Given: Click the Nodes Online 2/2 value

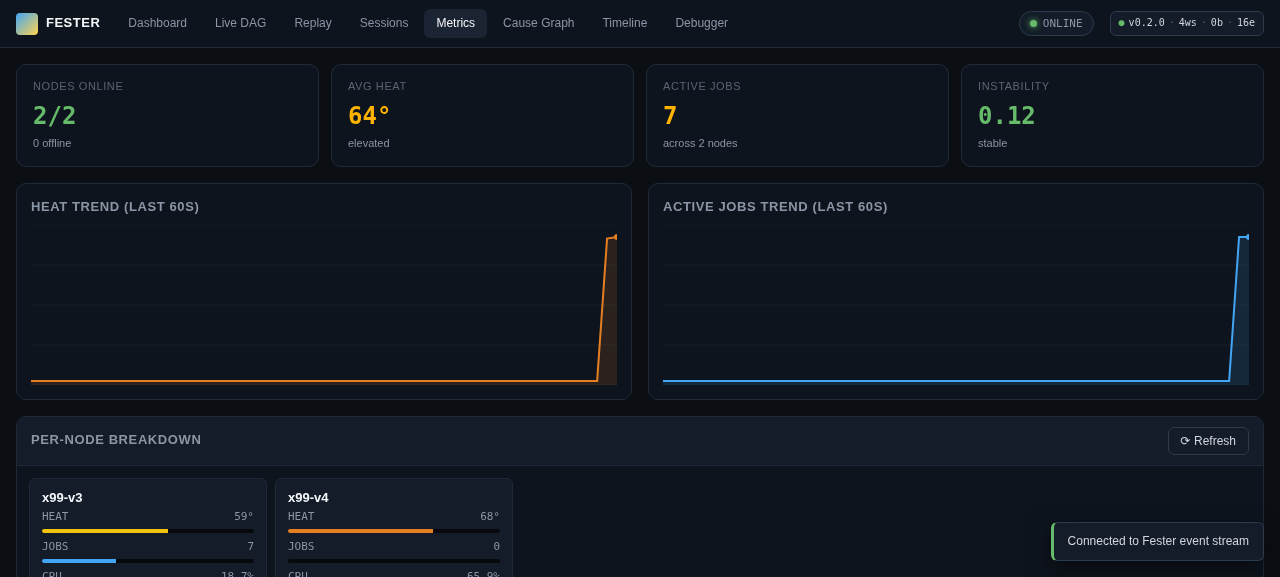Looking at the screenshot, I should (x=55, y=116).
